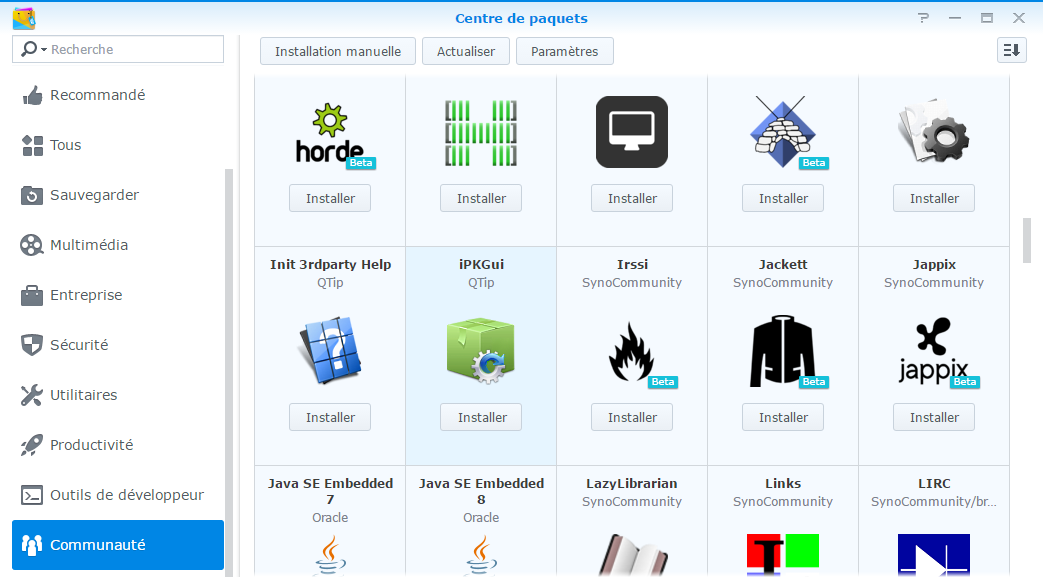Click Installer under the green H icon
This screenshot has height=577, width=1043.
coord(481,198)
